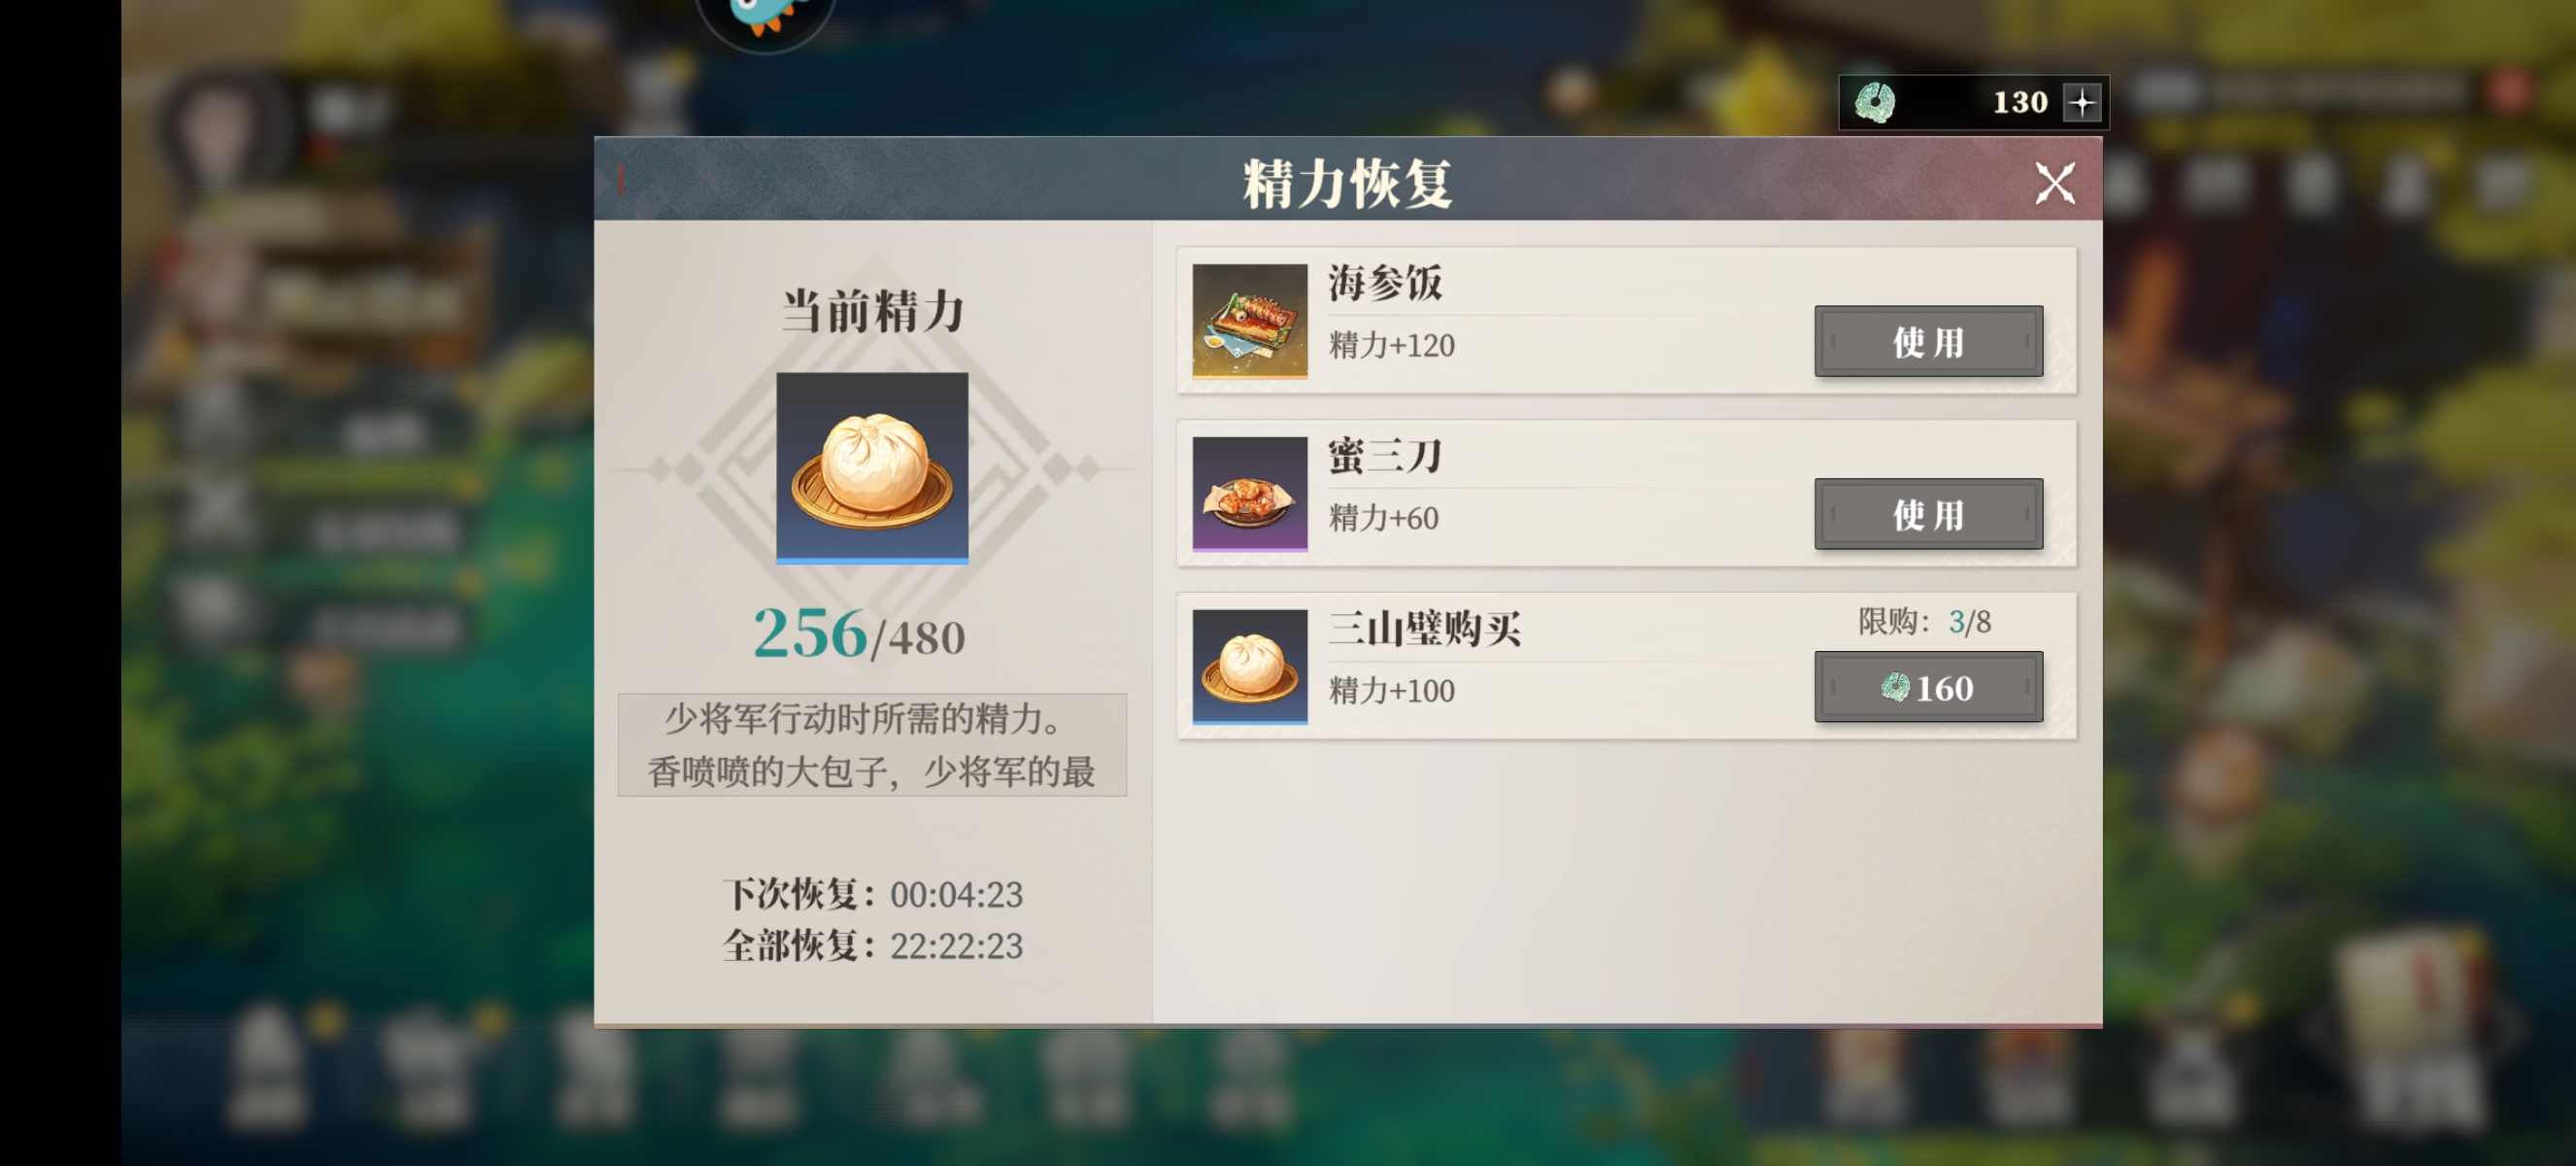This screenshot has height=1166, width=2576.
Task: Click the jade currency icon at top
Action: [x=1874, y=102]
